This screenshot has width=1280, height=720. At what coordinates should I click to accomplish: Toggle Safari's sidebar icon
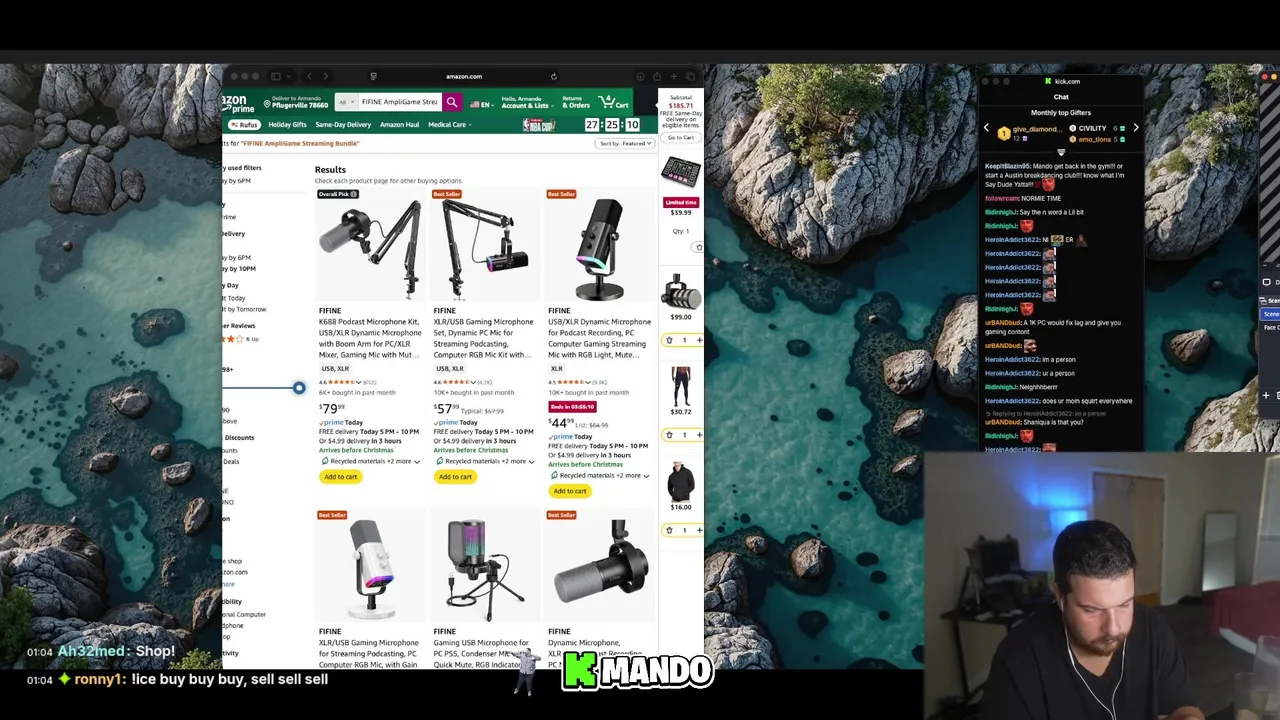276,76
